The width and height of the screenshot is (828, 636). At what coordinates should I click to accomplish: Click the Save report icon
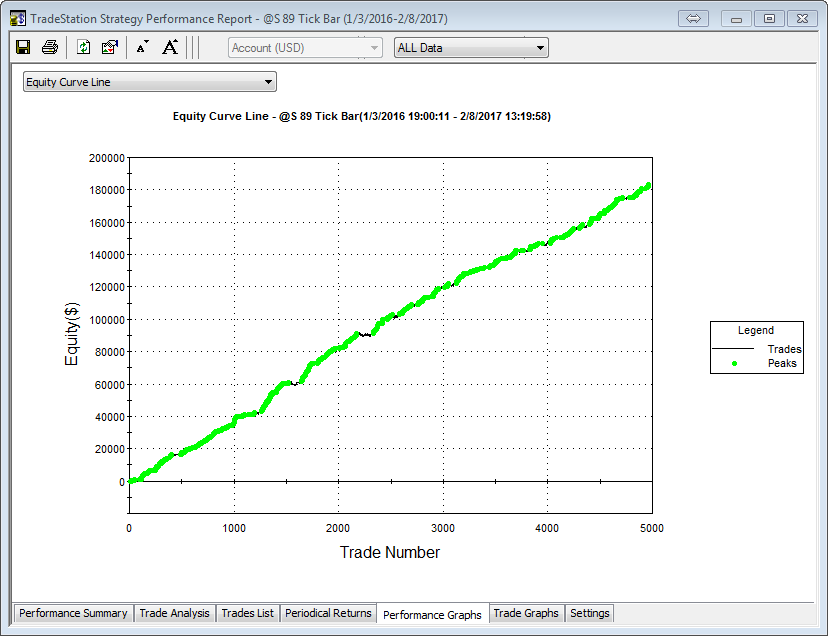point(23,47)
